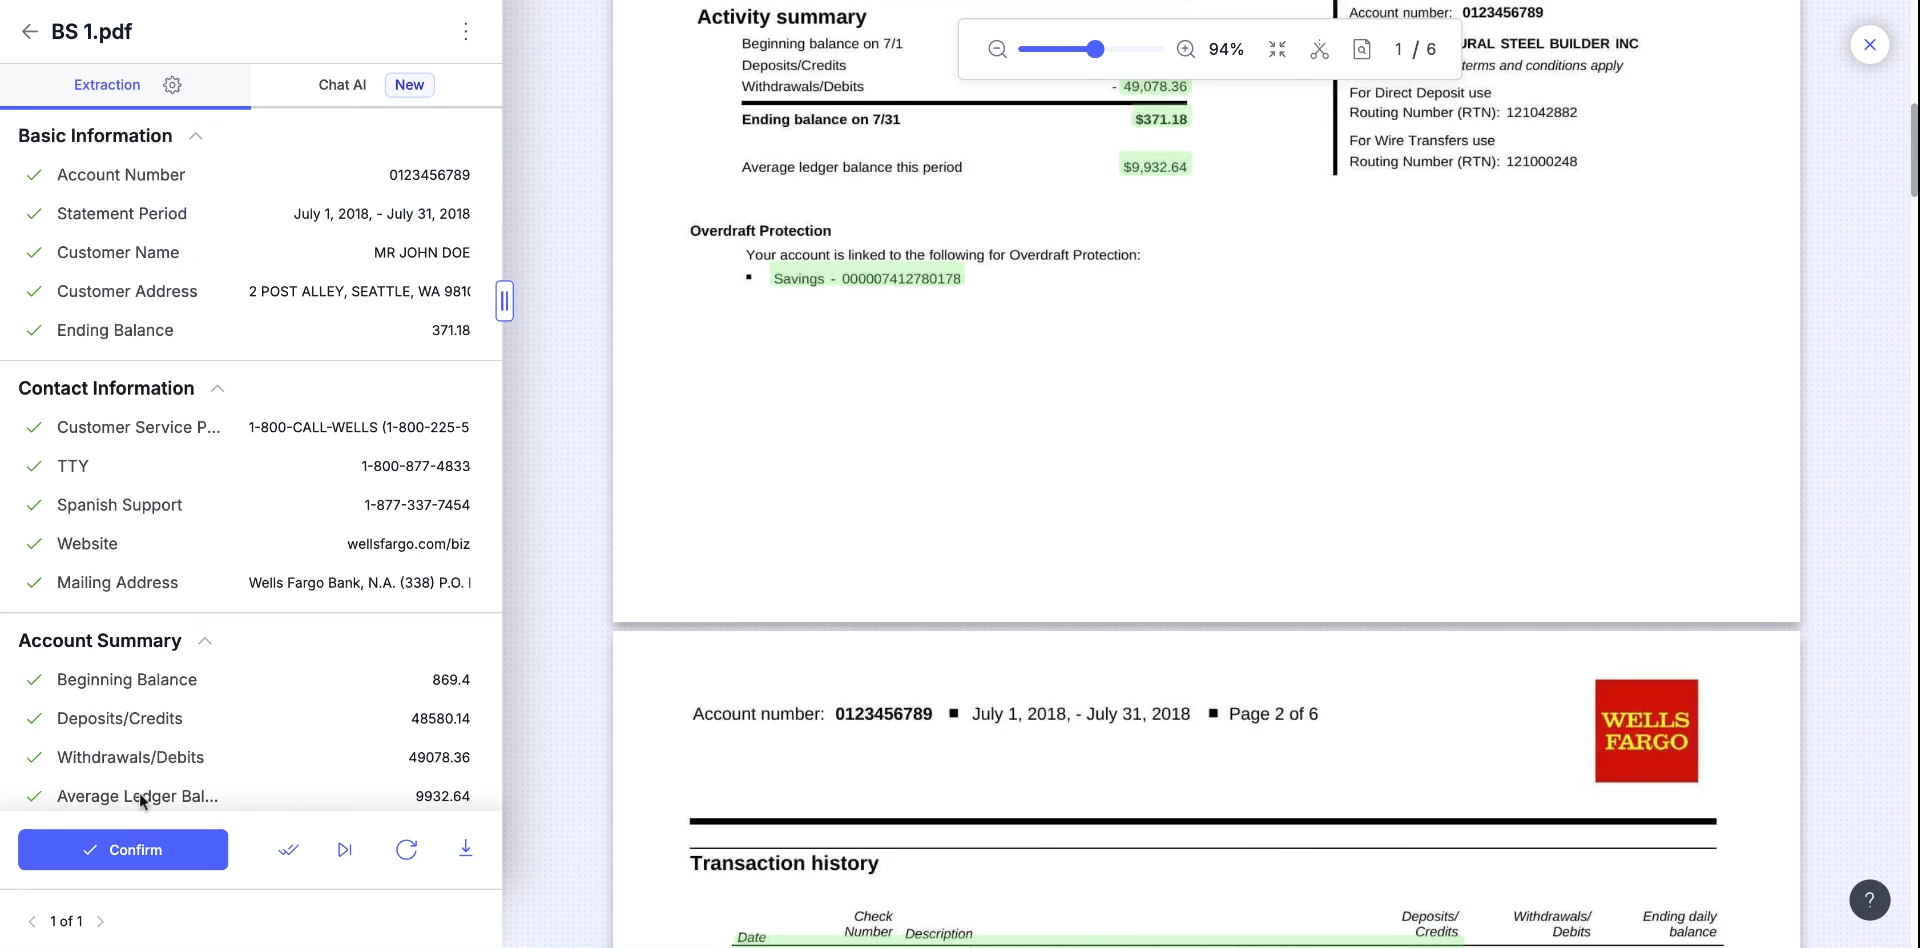Click the zoom level slider handle
The height and width of the screenshot is (948, 1920).
point(1095,49)
